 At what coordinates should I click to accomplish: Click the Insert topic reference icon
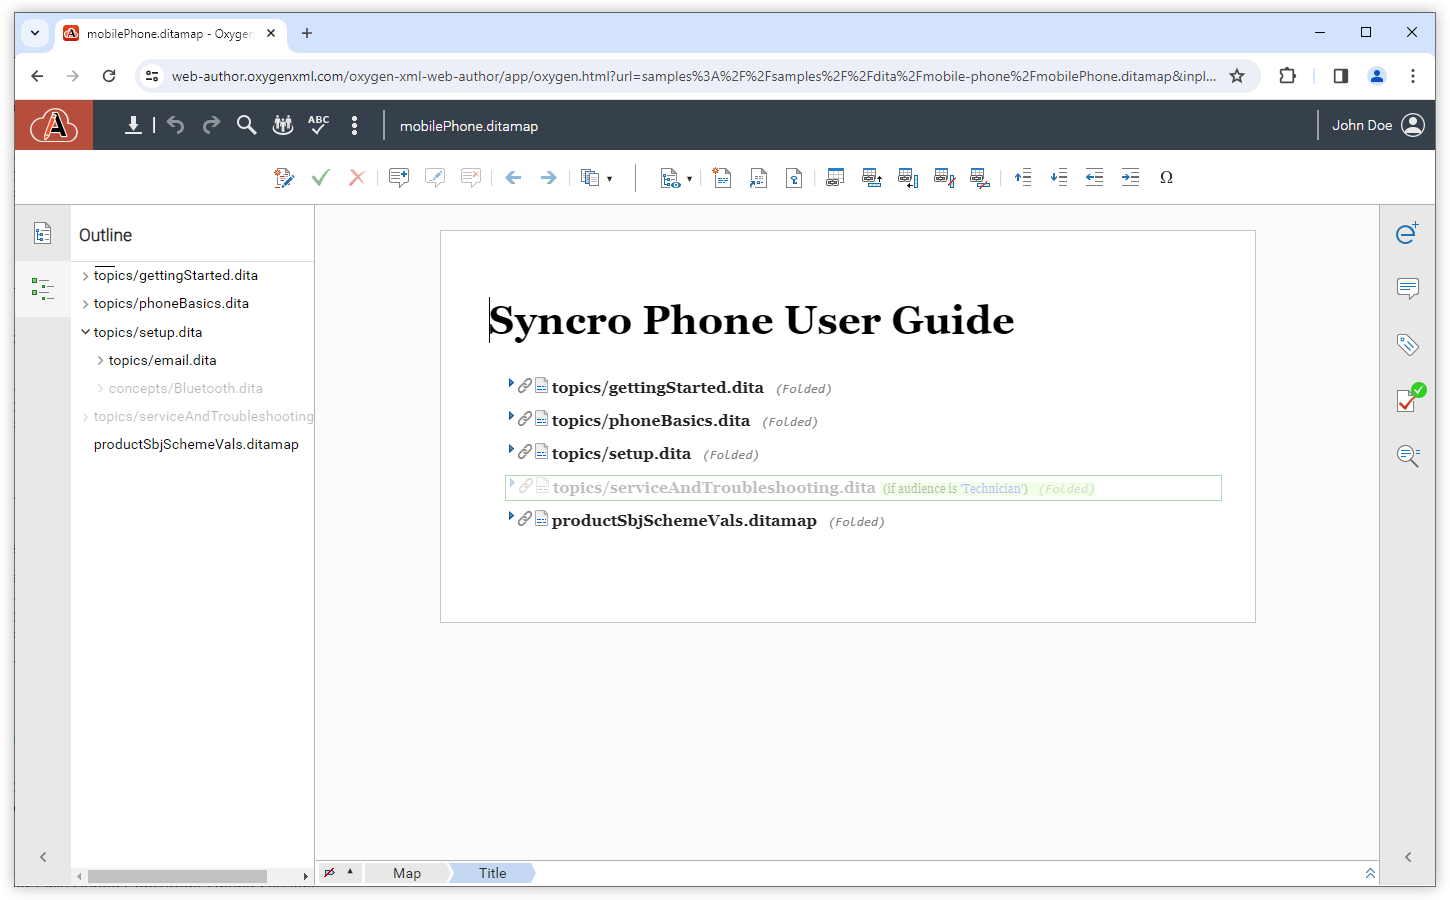point(758,178)
